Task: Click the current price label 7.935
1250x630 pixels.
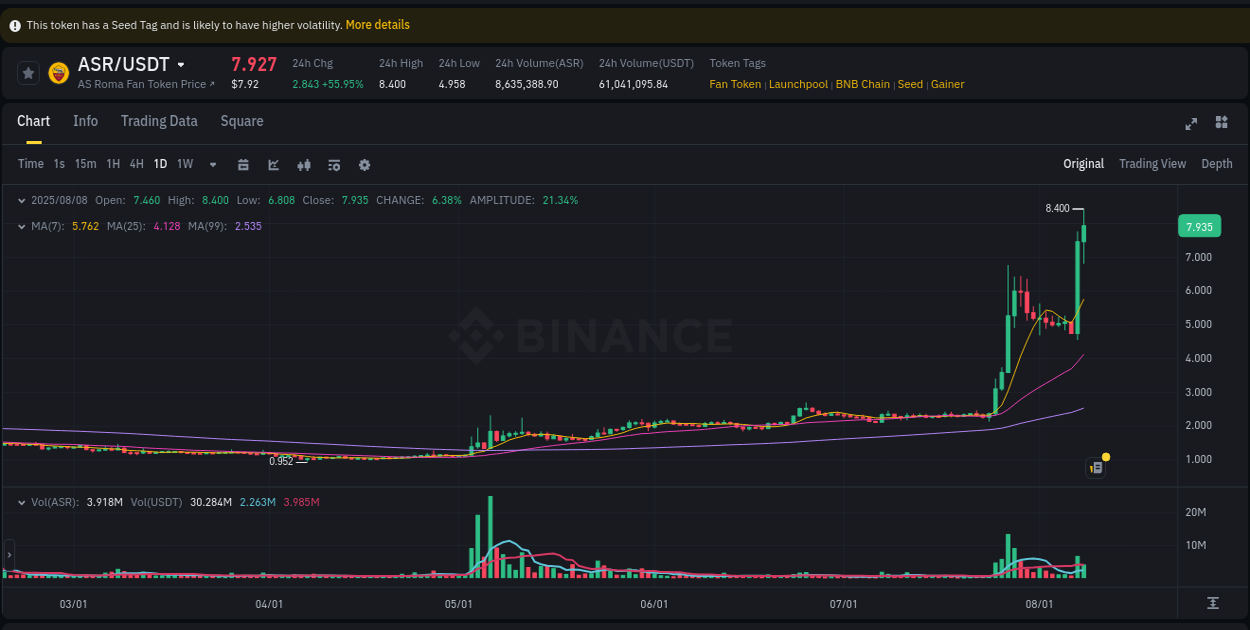Action: (x=1198, y=226)
